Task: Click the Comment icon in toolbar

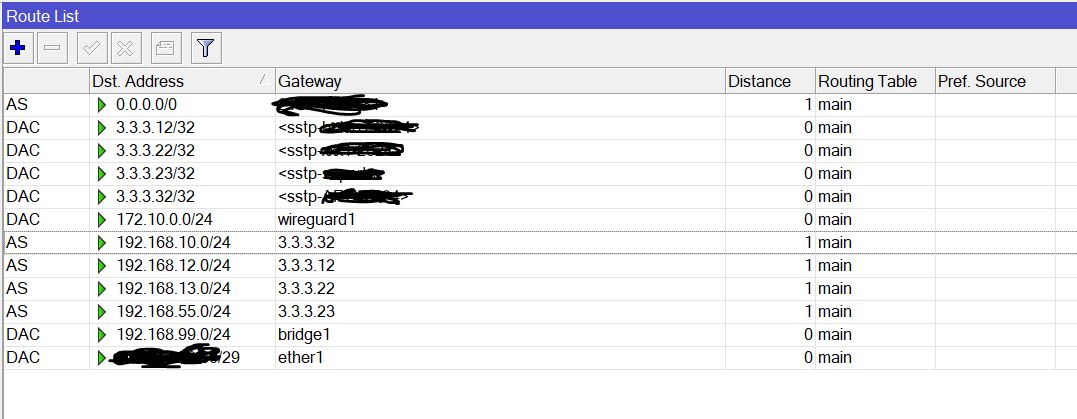Action: [x=165, y=47]
